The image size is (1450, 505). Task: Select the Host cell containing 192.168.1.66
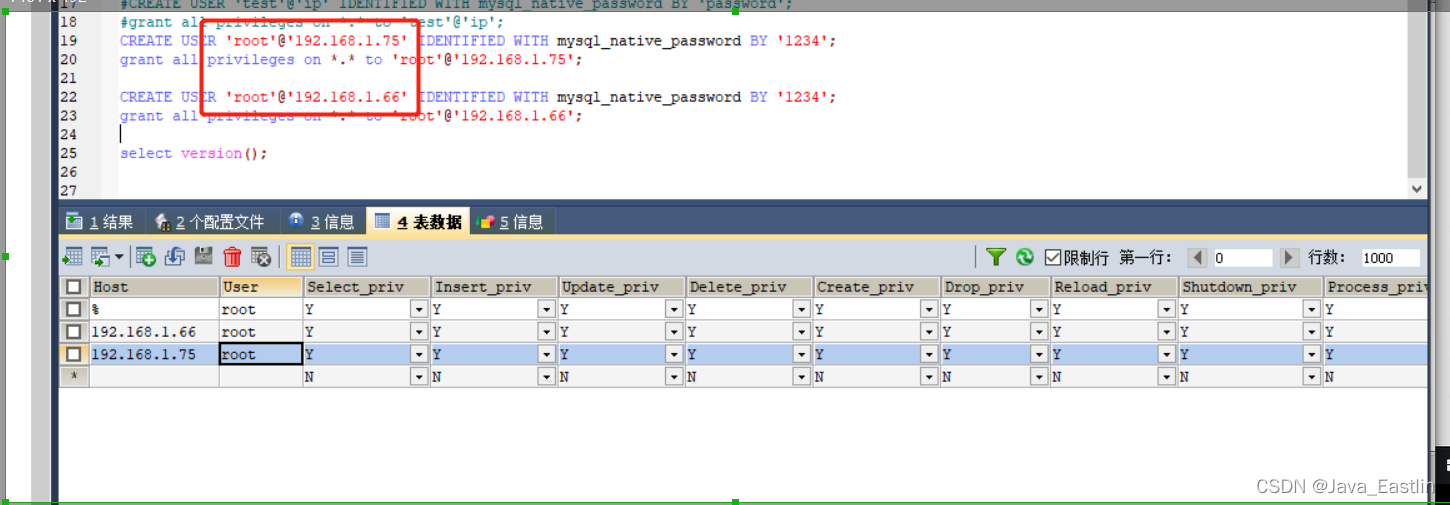click(x=154, y=332)
